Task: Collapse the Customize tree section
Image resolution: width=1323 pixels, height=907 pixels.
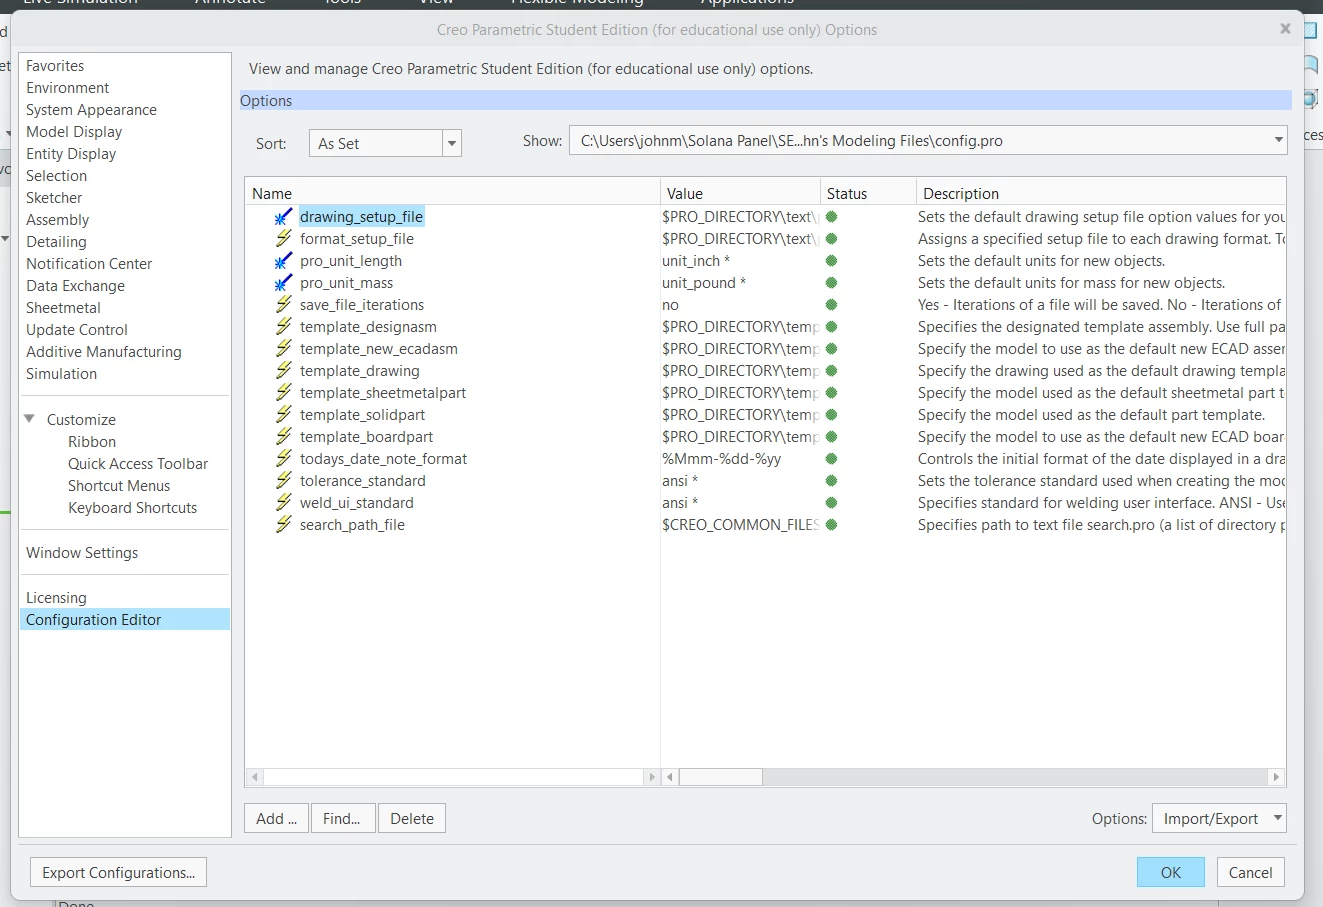Action: (30, 419)
